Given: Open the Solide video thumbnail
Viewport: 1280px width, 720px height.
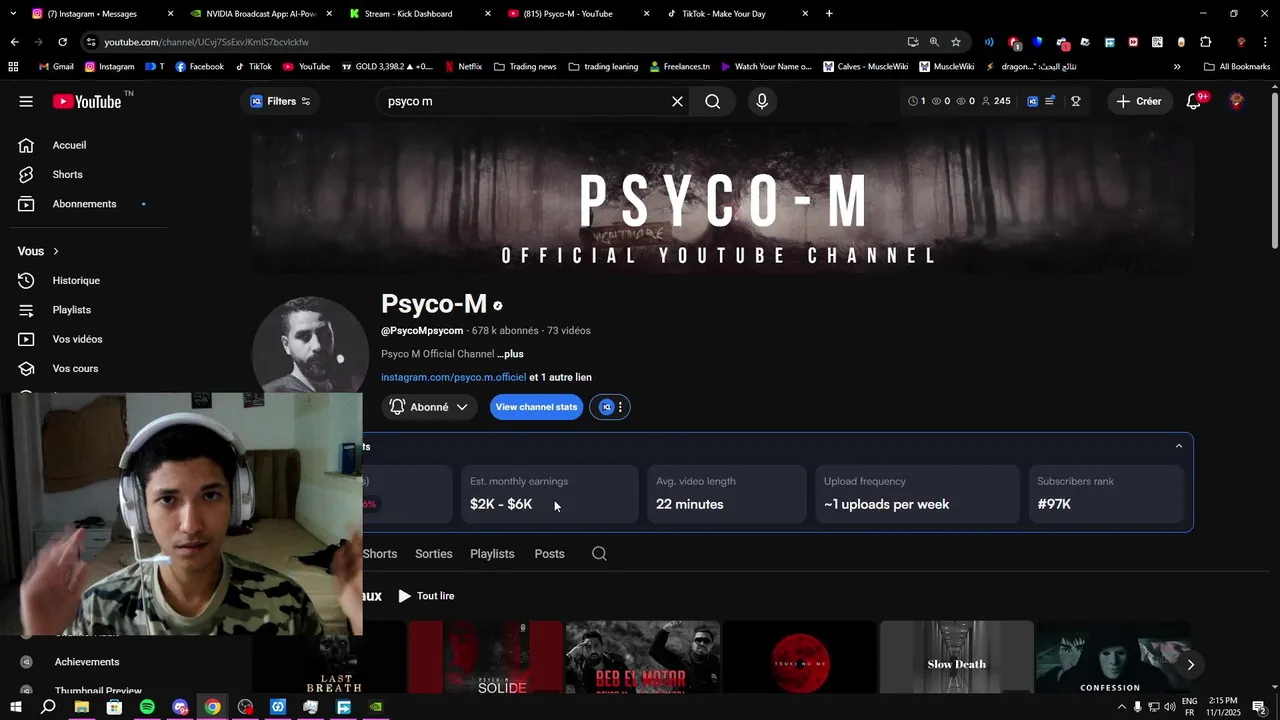Looking at the screenshot, I should tap(486, 657).
